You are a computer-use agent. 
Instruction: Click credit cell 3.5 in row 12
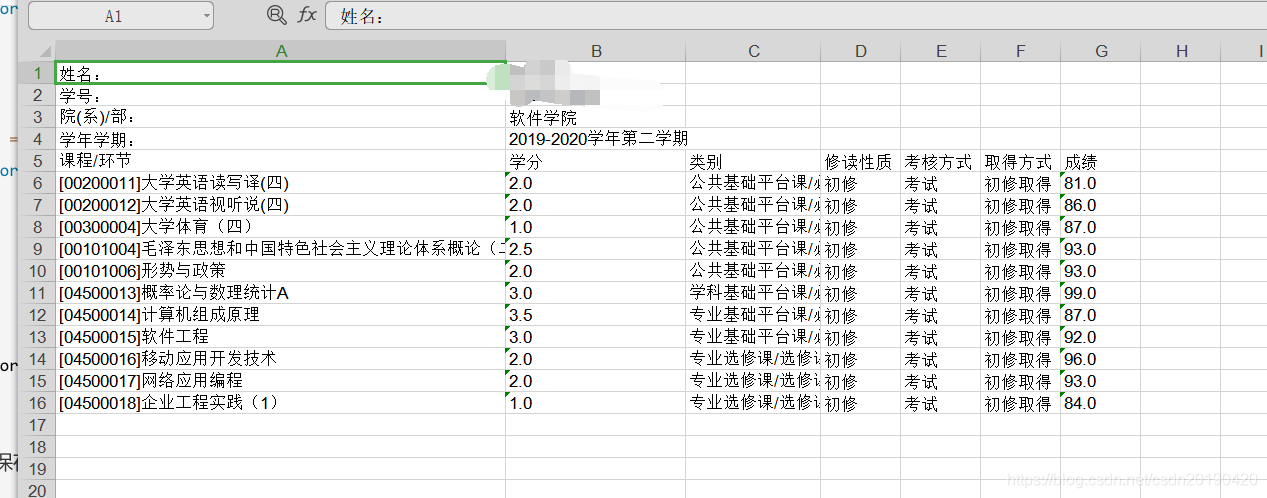pyautogui.click(x=596, y=315)
